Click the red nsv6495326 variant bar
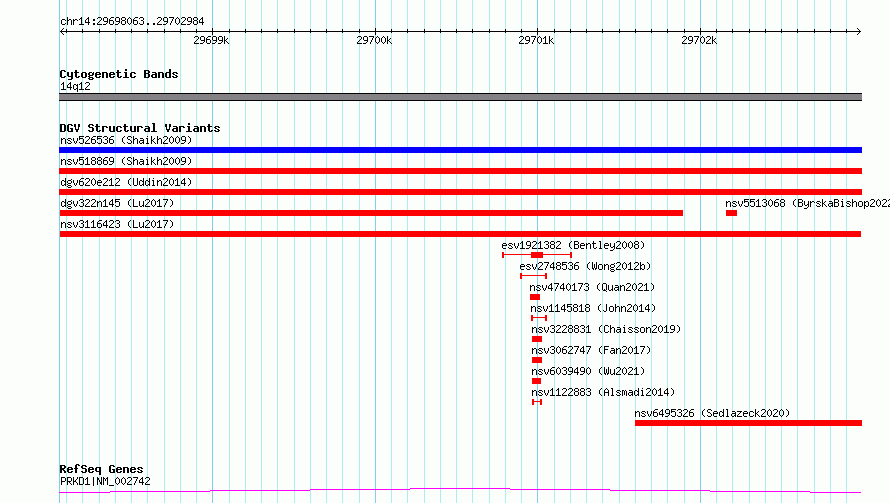The height and width of the screenshot is (503, 890). 748,423
